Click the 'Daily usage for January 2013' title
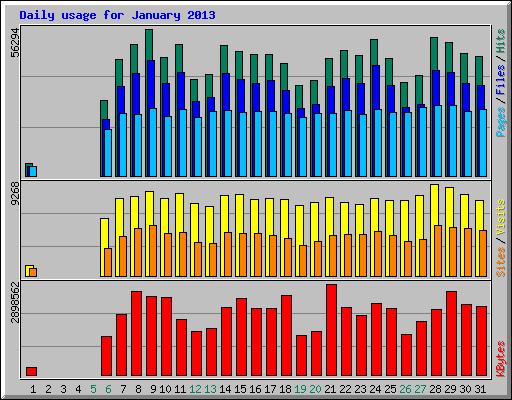The height and width of the screenshot is (400, 512). (x=117, y=15)
